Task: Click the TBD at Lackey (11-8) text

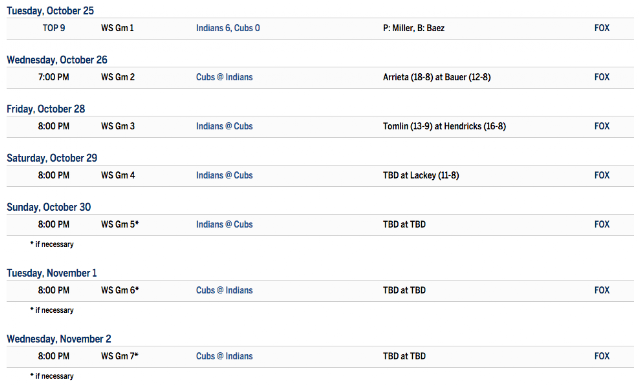Action: [421, 175]
